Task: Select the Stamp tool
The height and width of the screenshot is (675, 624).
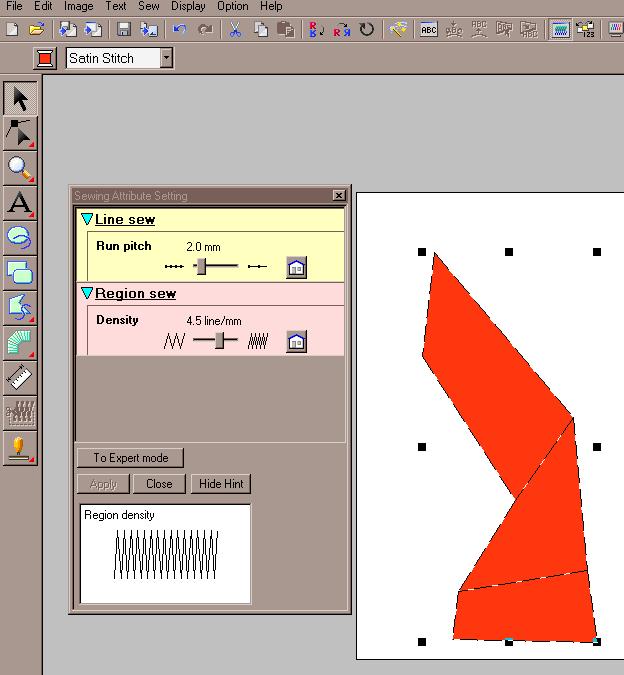Action: tap(20, 448)
